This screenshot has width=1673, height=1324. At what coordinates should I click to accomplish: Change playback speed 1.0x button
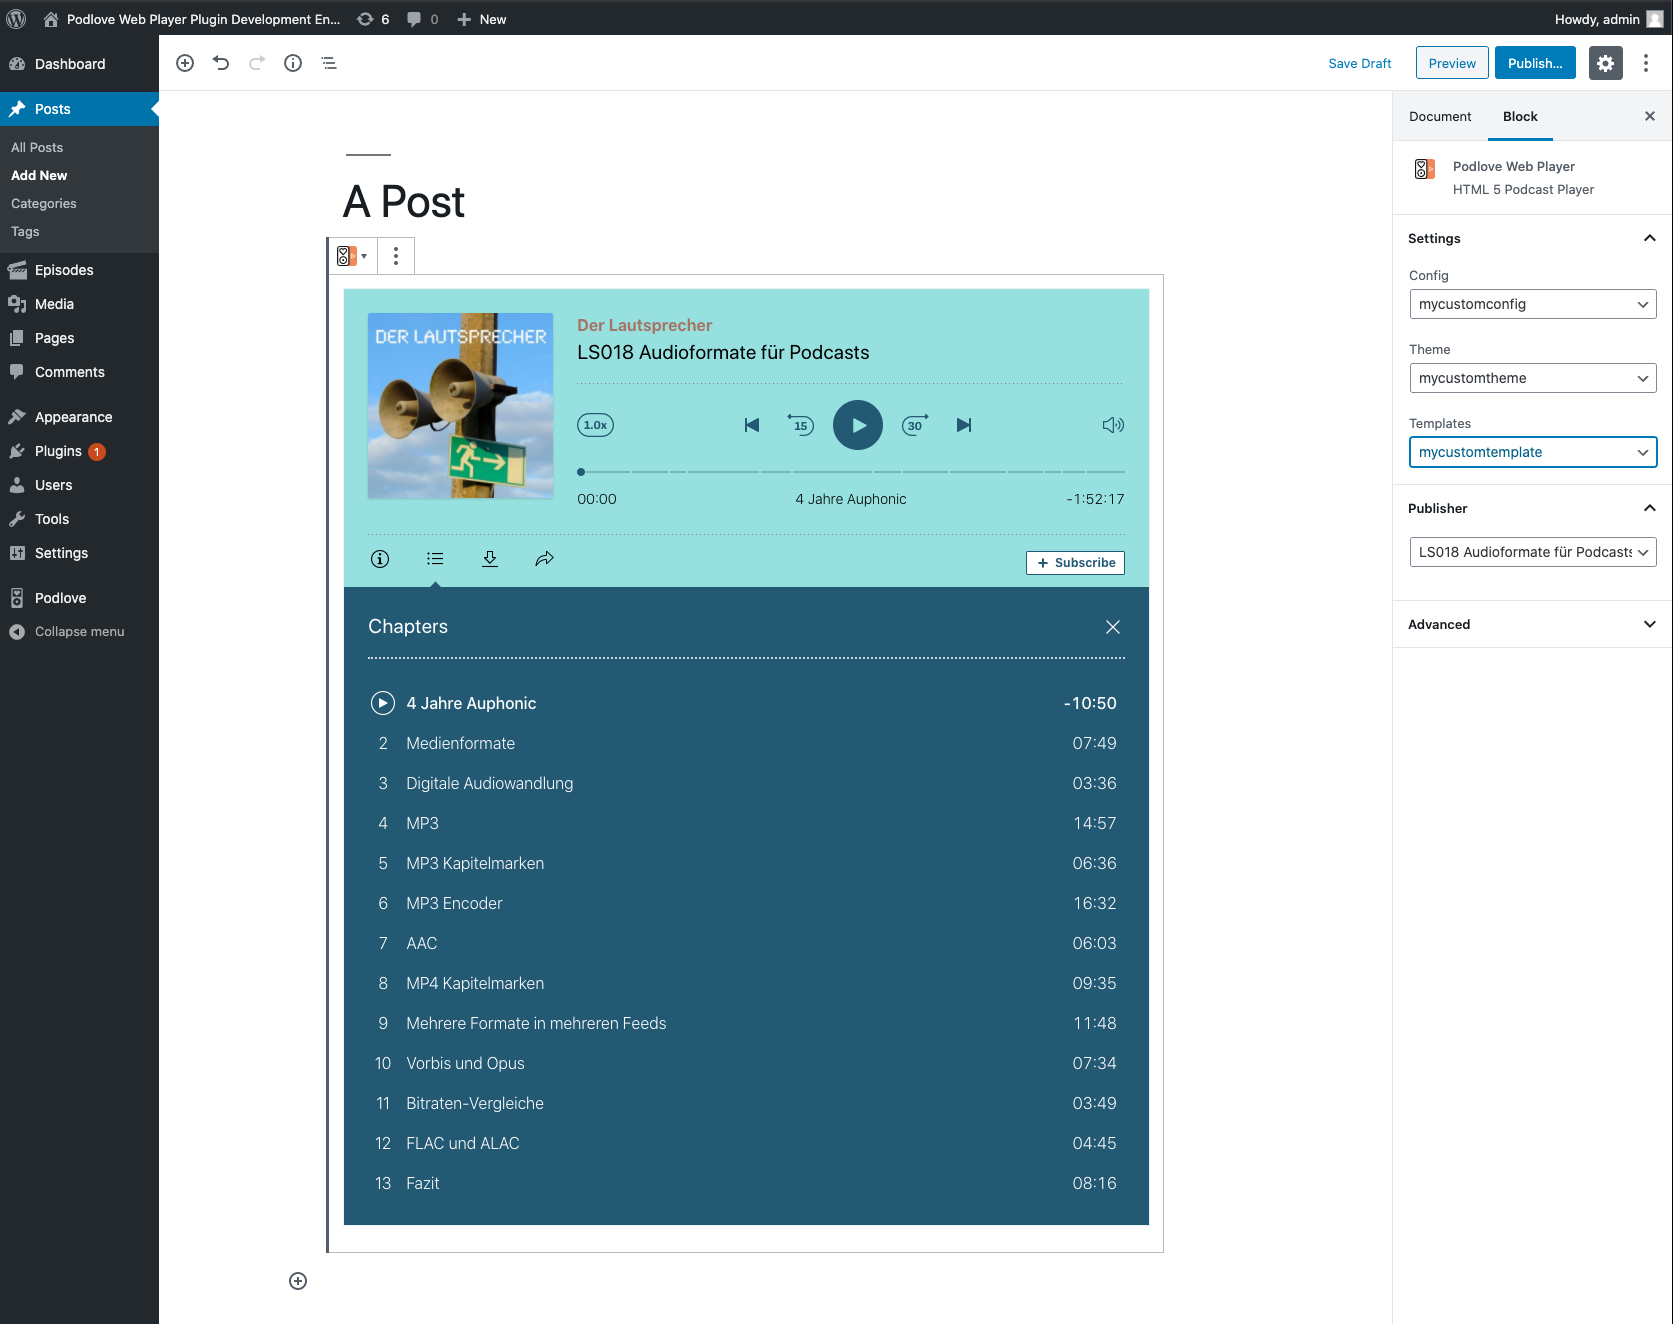coord(595,425)
